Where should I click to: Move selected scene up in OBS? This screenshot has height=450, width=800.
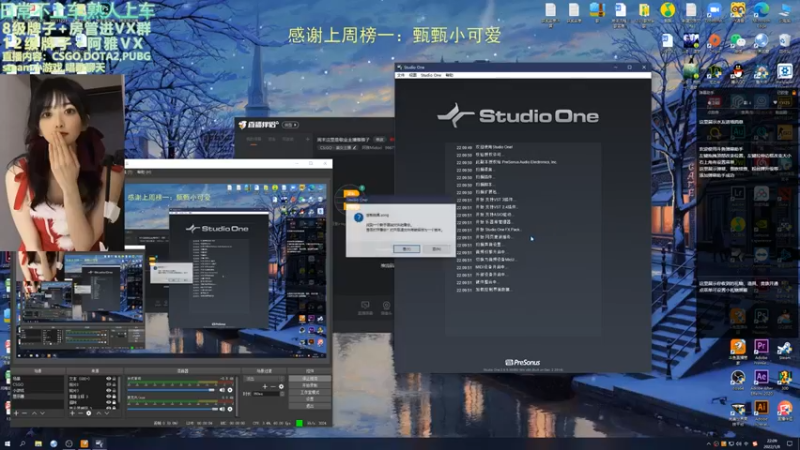click(x=34, y=413)
